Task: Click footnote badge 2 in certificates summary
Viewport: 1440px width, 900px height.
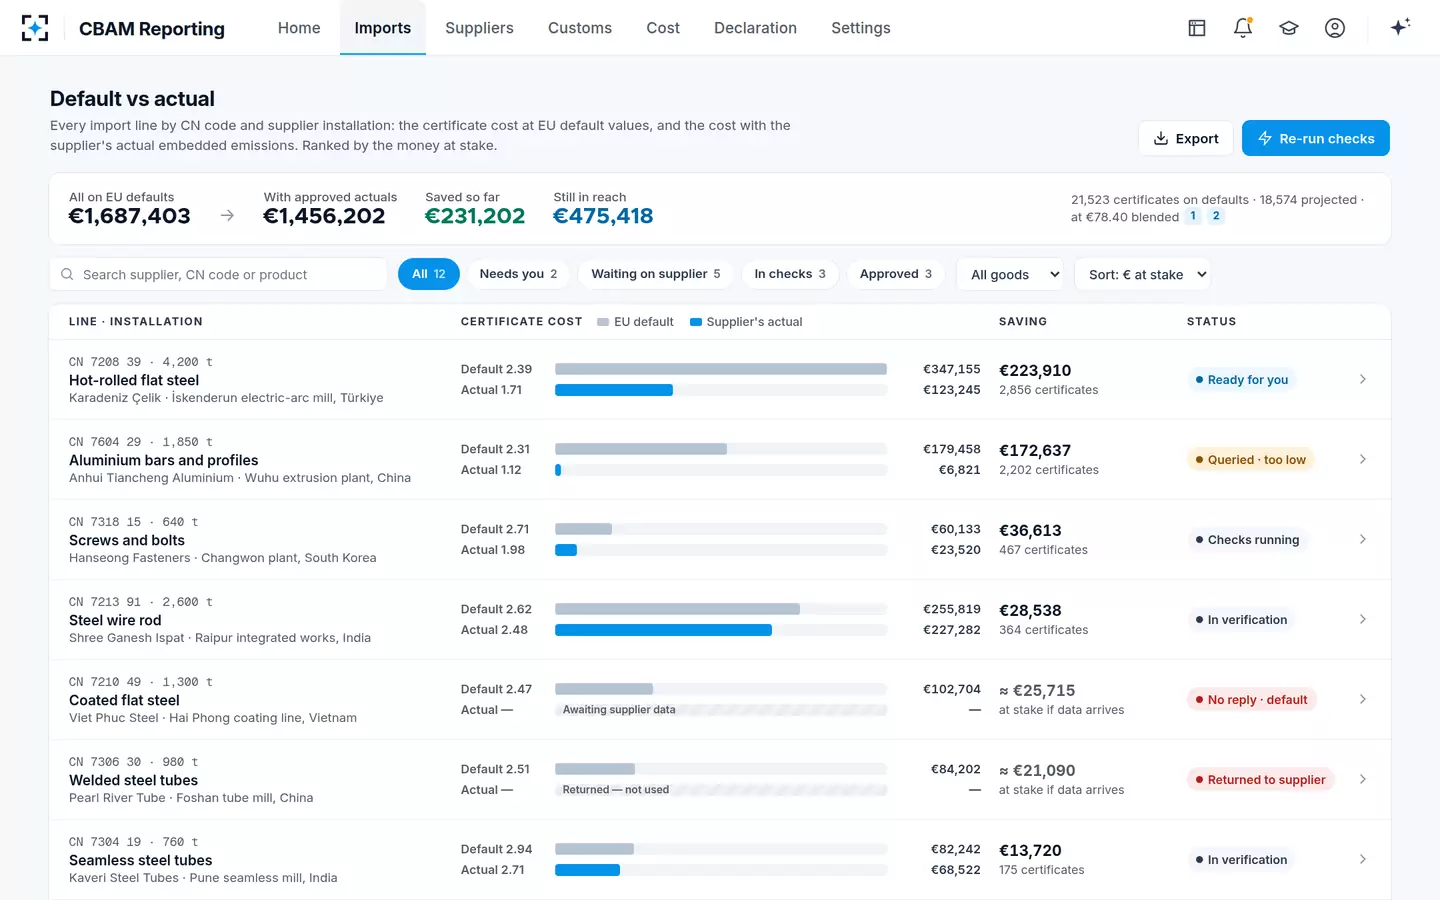Action: point(1216,216)
